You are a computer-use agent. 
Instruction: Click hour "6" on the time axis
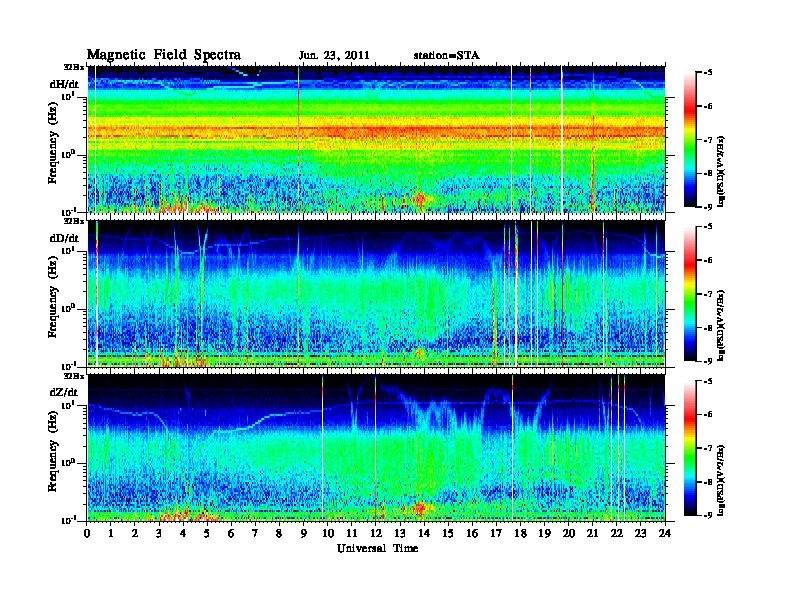point(231,533)
